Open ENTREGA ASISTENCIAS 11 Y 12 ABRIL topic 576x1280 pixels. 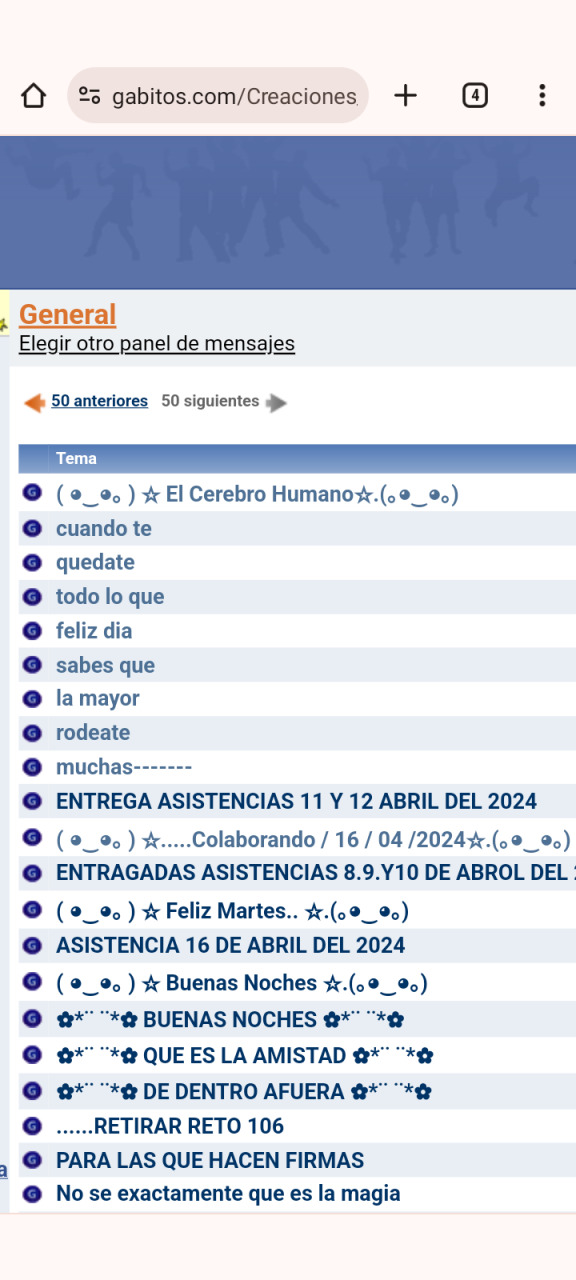pos(296,802)
